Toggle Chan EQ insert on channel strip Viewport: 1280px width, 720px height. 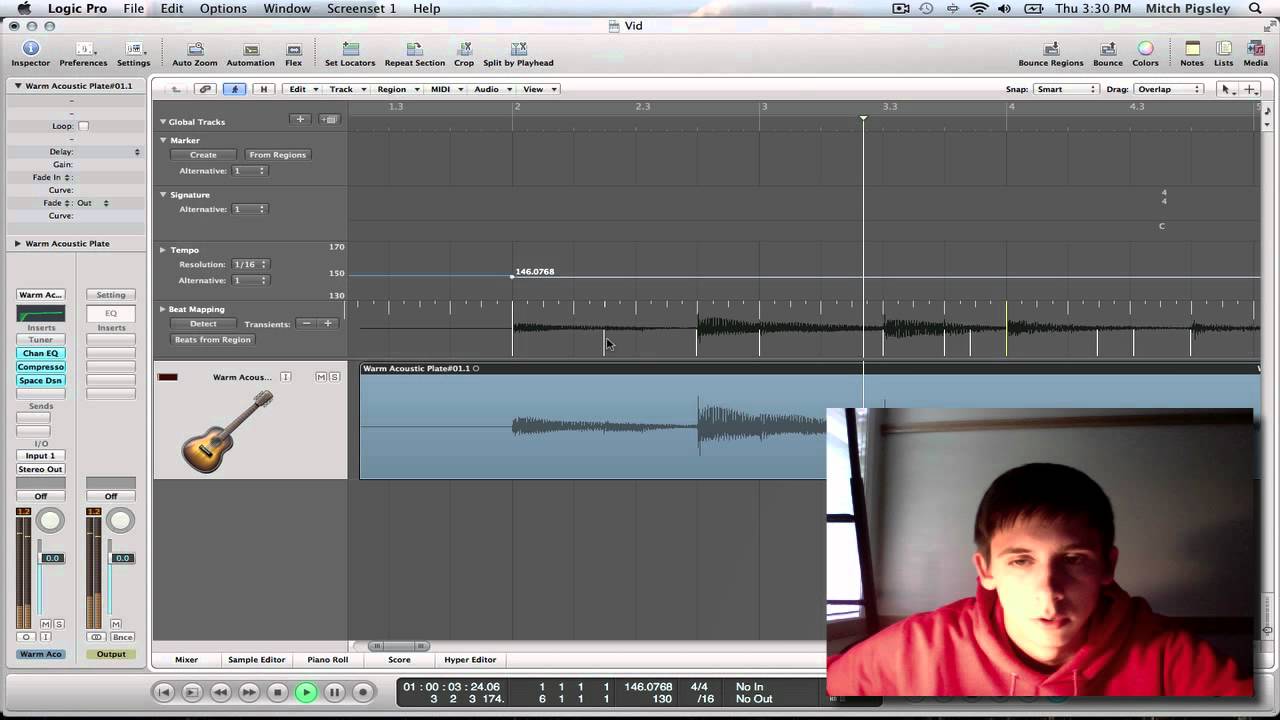point(41,353)
